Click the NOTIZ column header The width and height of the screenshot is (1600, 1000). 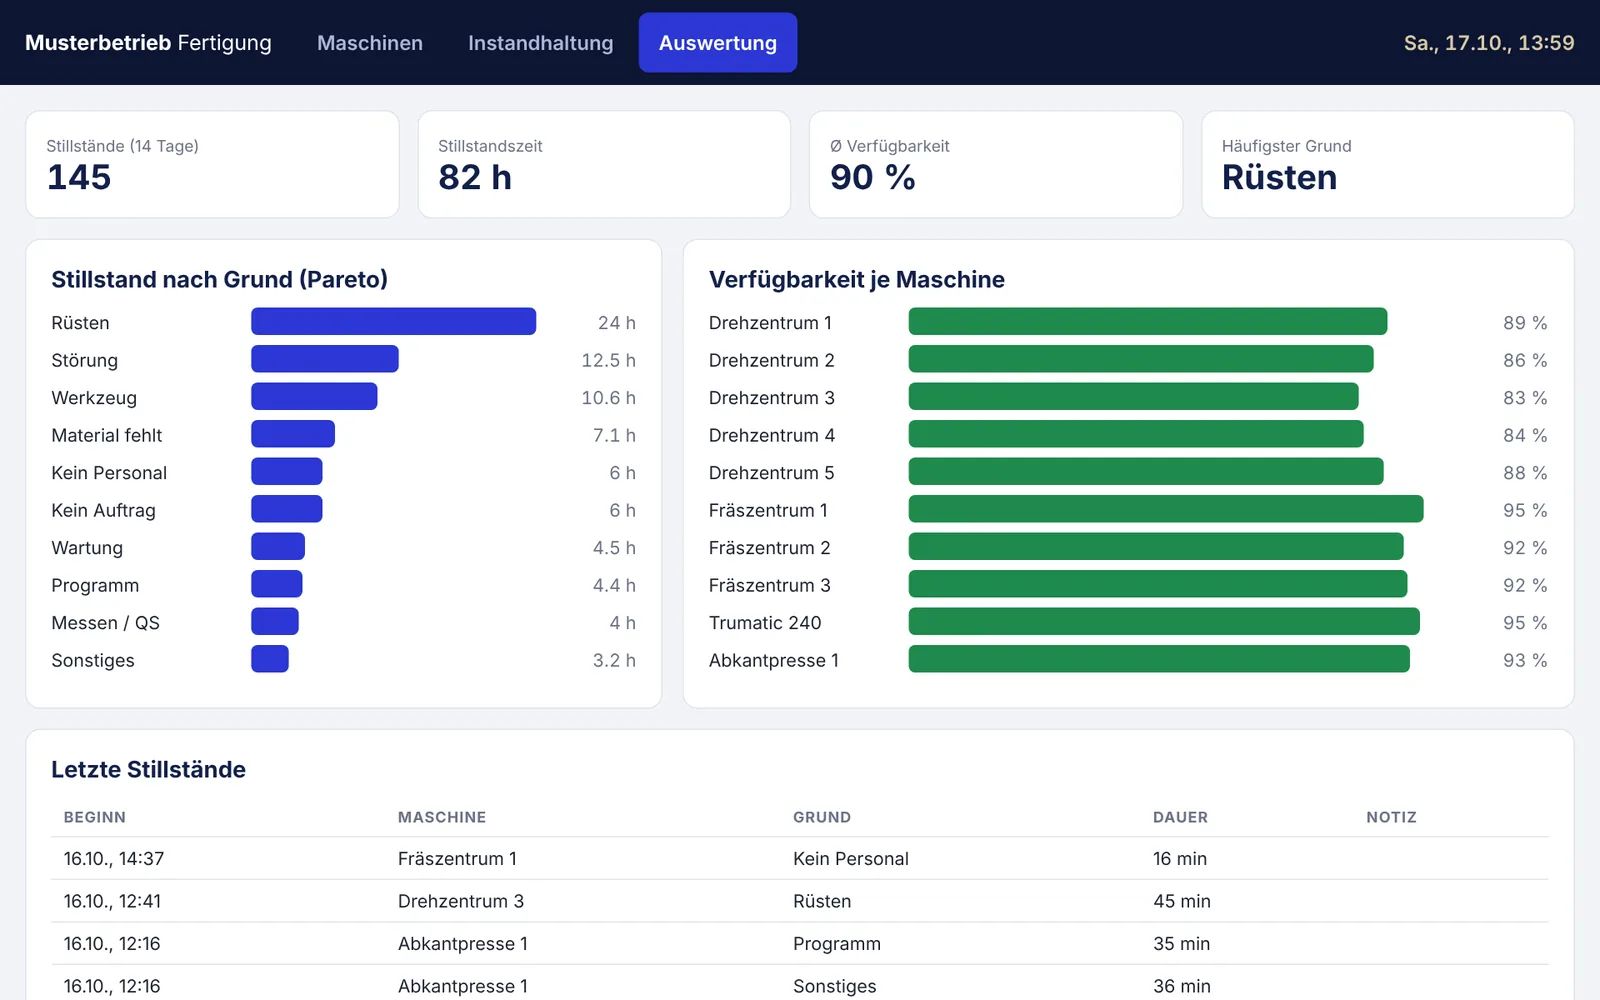(x=1391, y=817)
